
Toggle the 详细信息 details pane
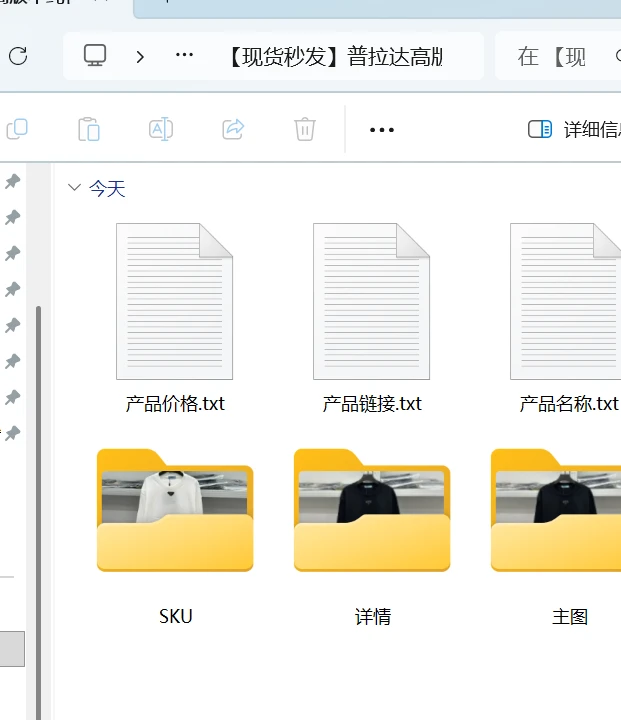[574, 129]
